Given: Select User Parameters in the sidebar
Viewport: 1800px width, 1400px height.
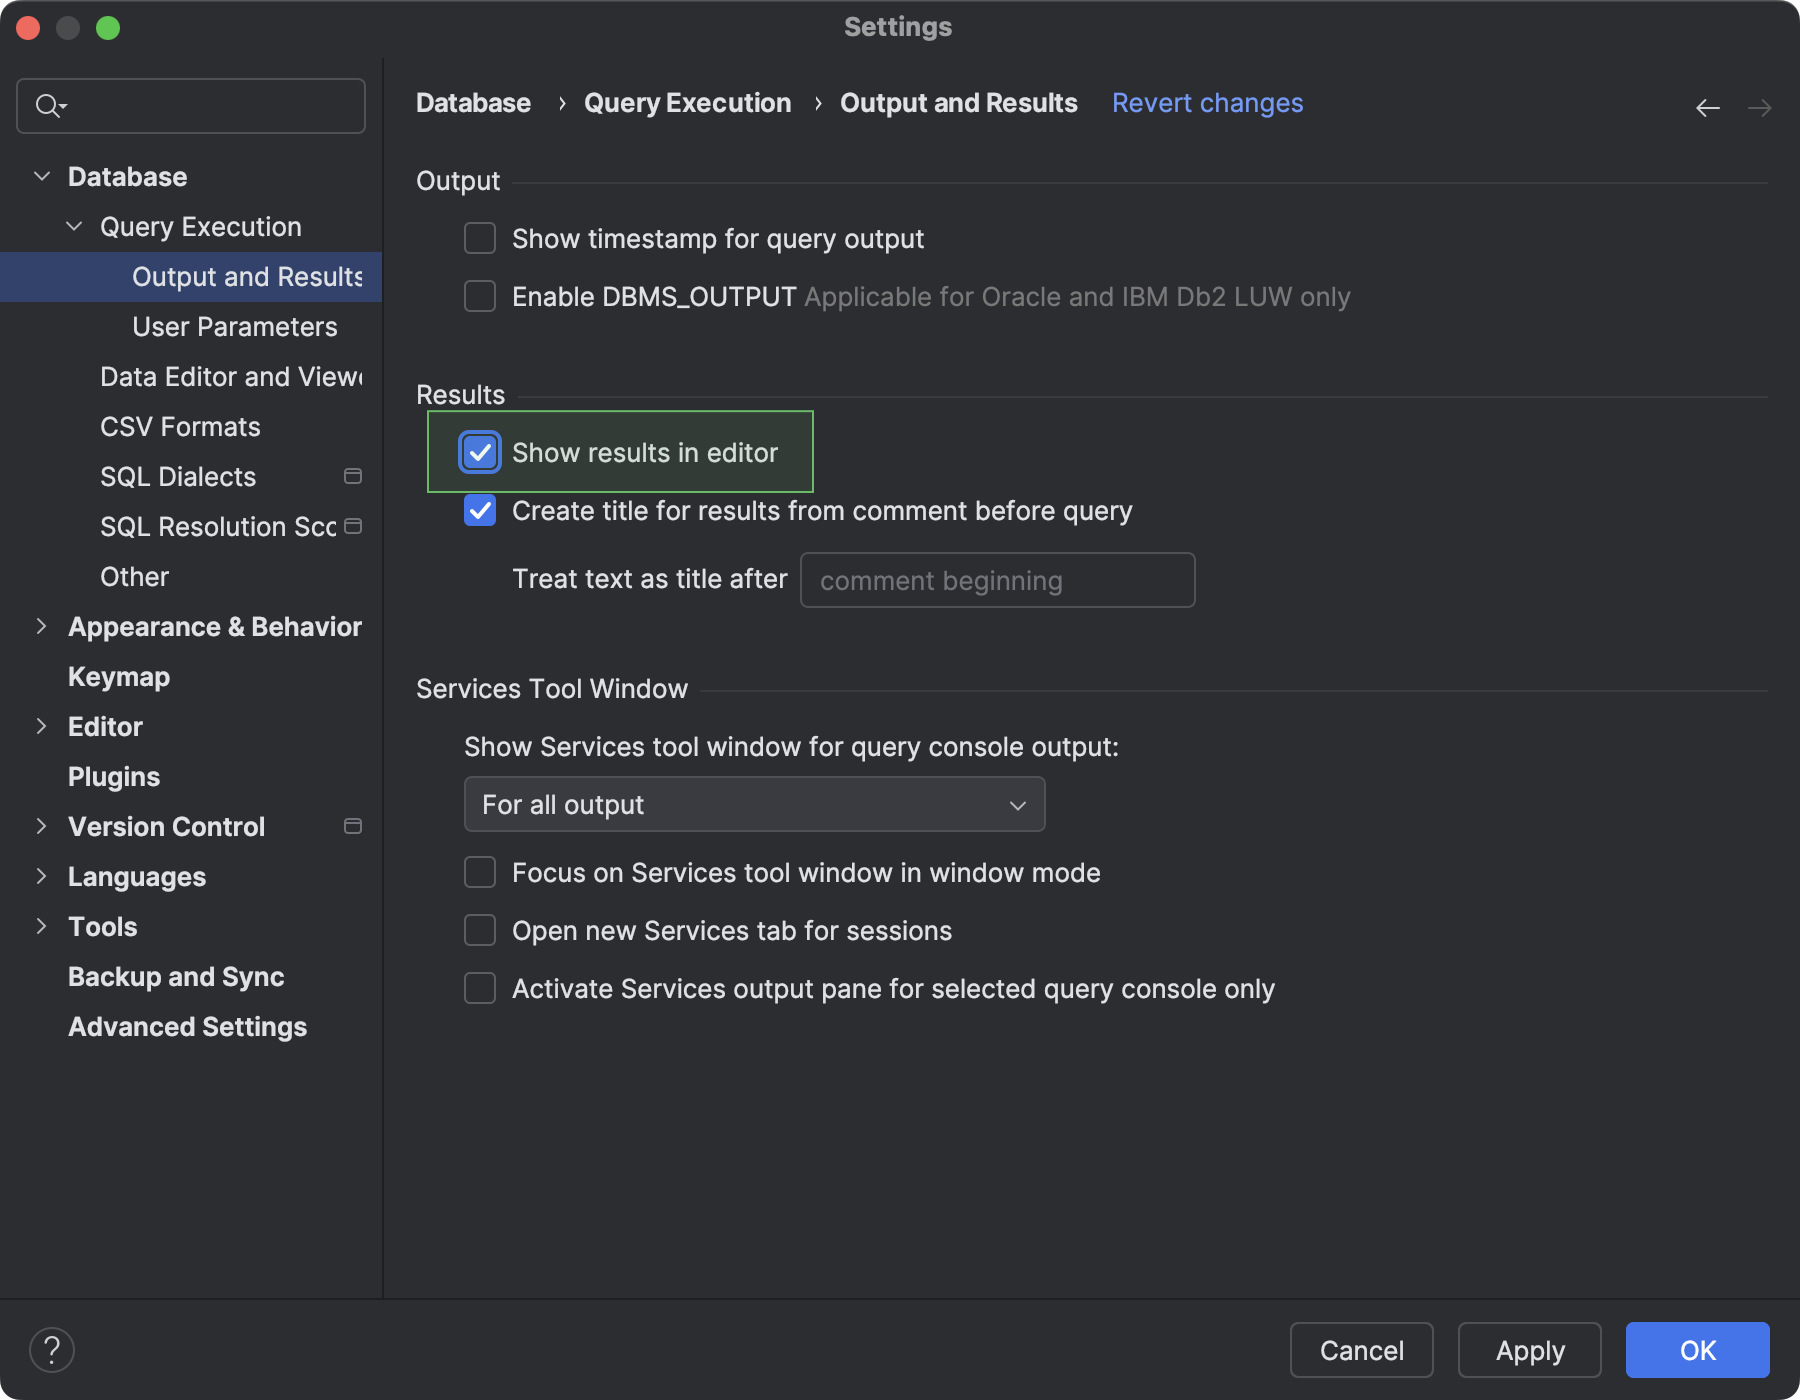Looking at the screenshot, I should pos(235,327).
